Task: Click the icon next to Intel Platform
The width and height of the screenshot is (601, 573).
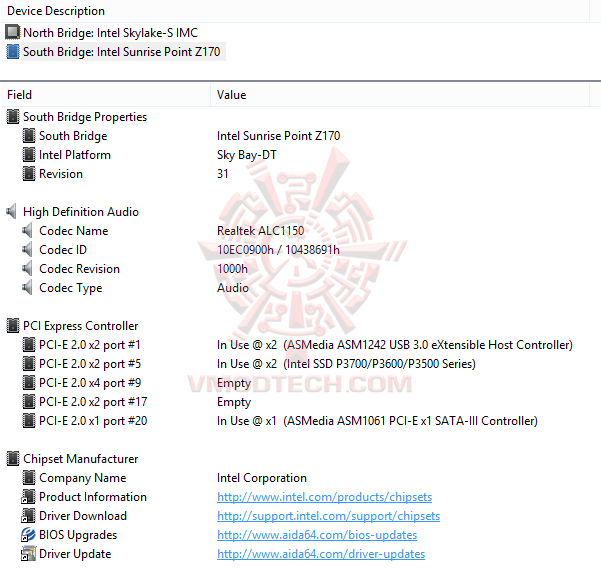Action: click(29, 155)
